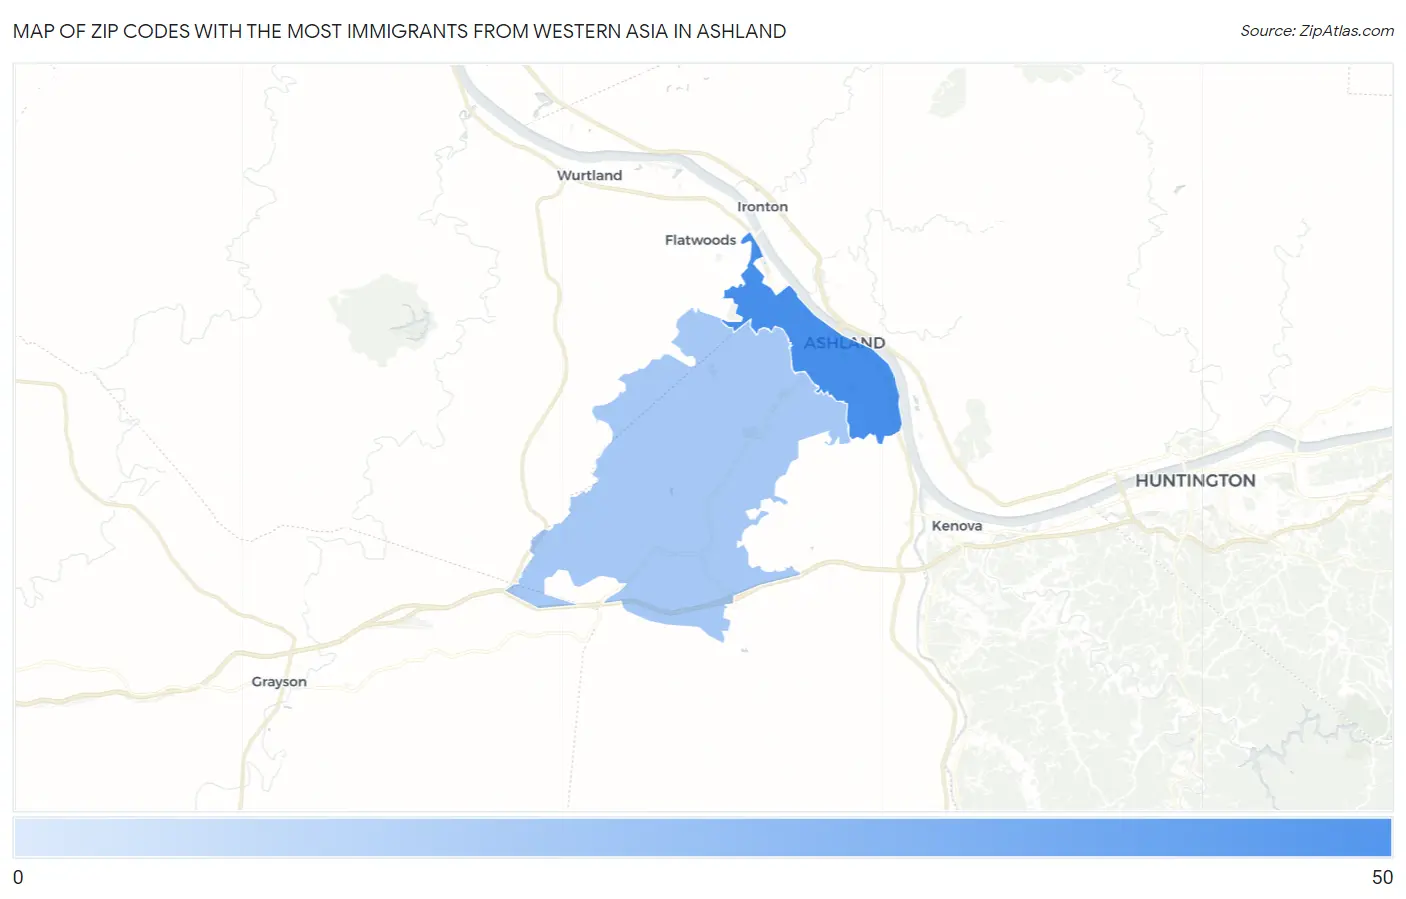The image size is (1406, 899).
Task: Click the ASHLAND city label on map
Action: click(845, 343)
